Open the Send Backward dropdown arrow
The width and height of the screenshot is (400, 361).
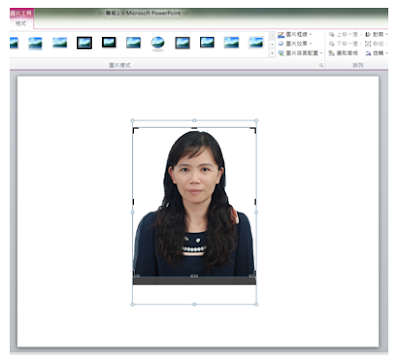361,44
